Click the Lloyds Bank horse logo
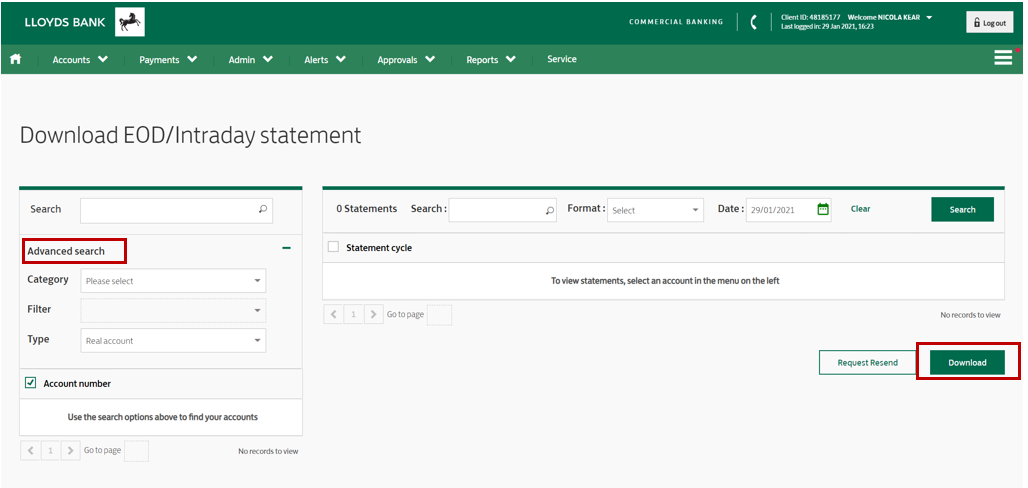 [130, 22]
